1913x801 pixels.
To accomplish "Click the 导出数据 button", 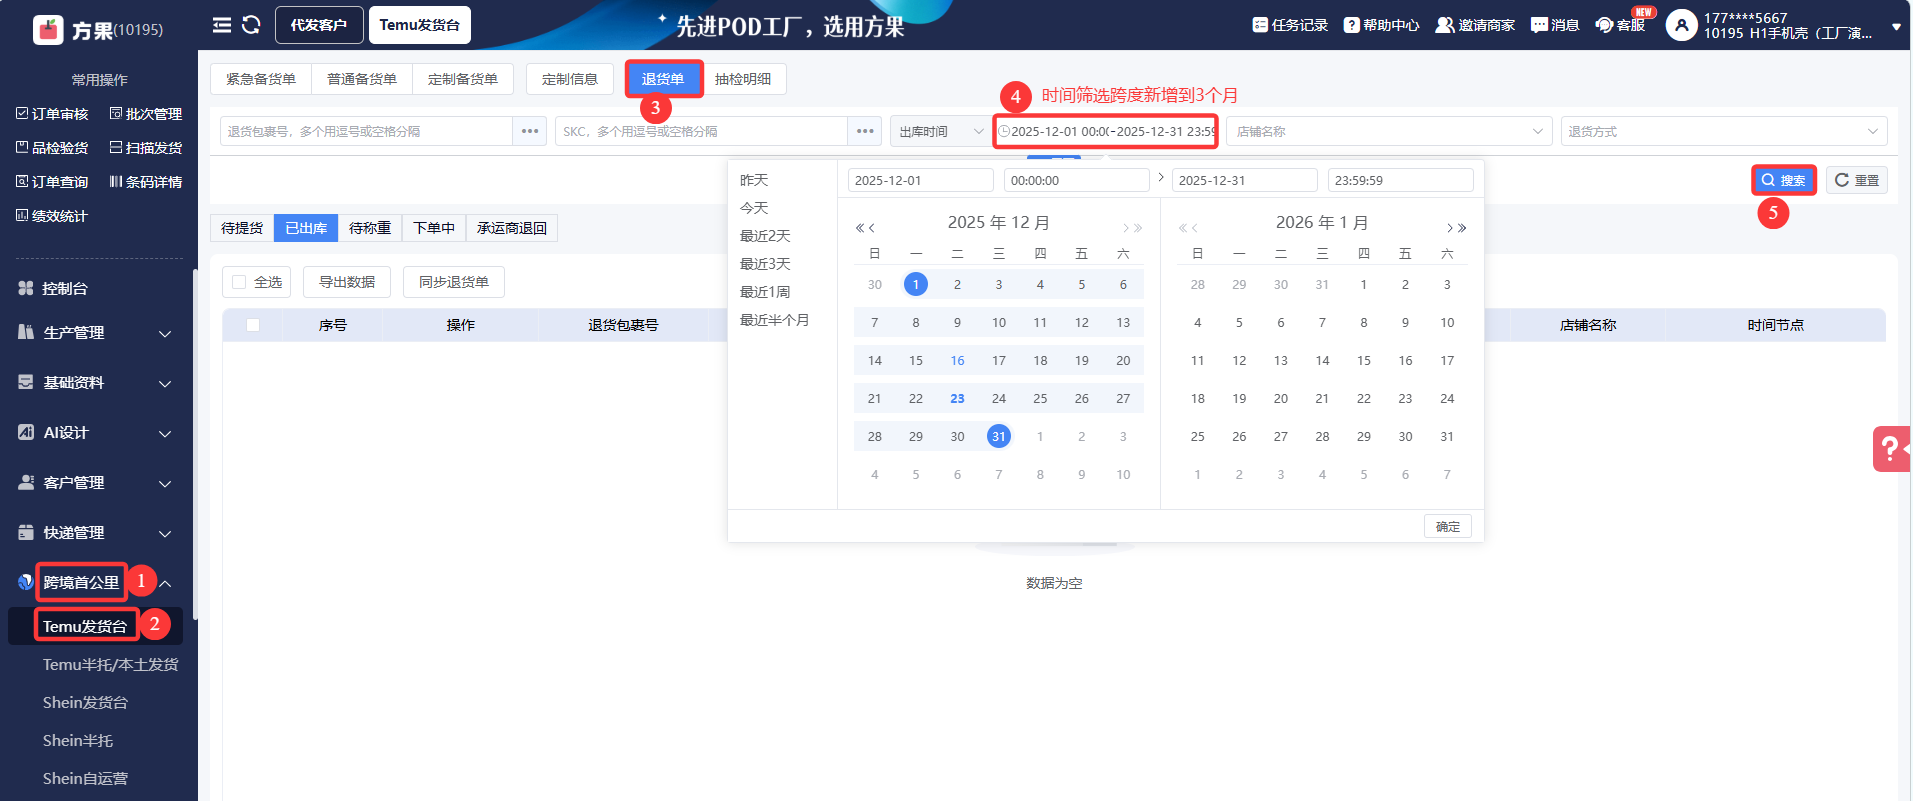I will click(347, 282).
